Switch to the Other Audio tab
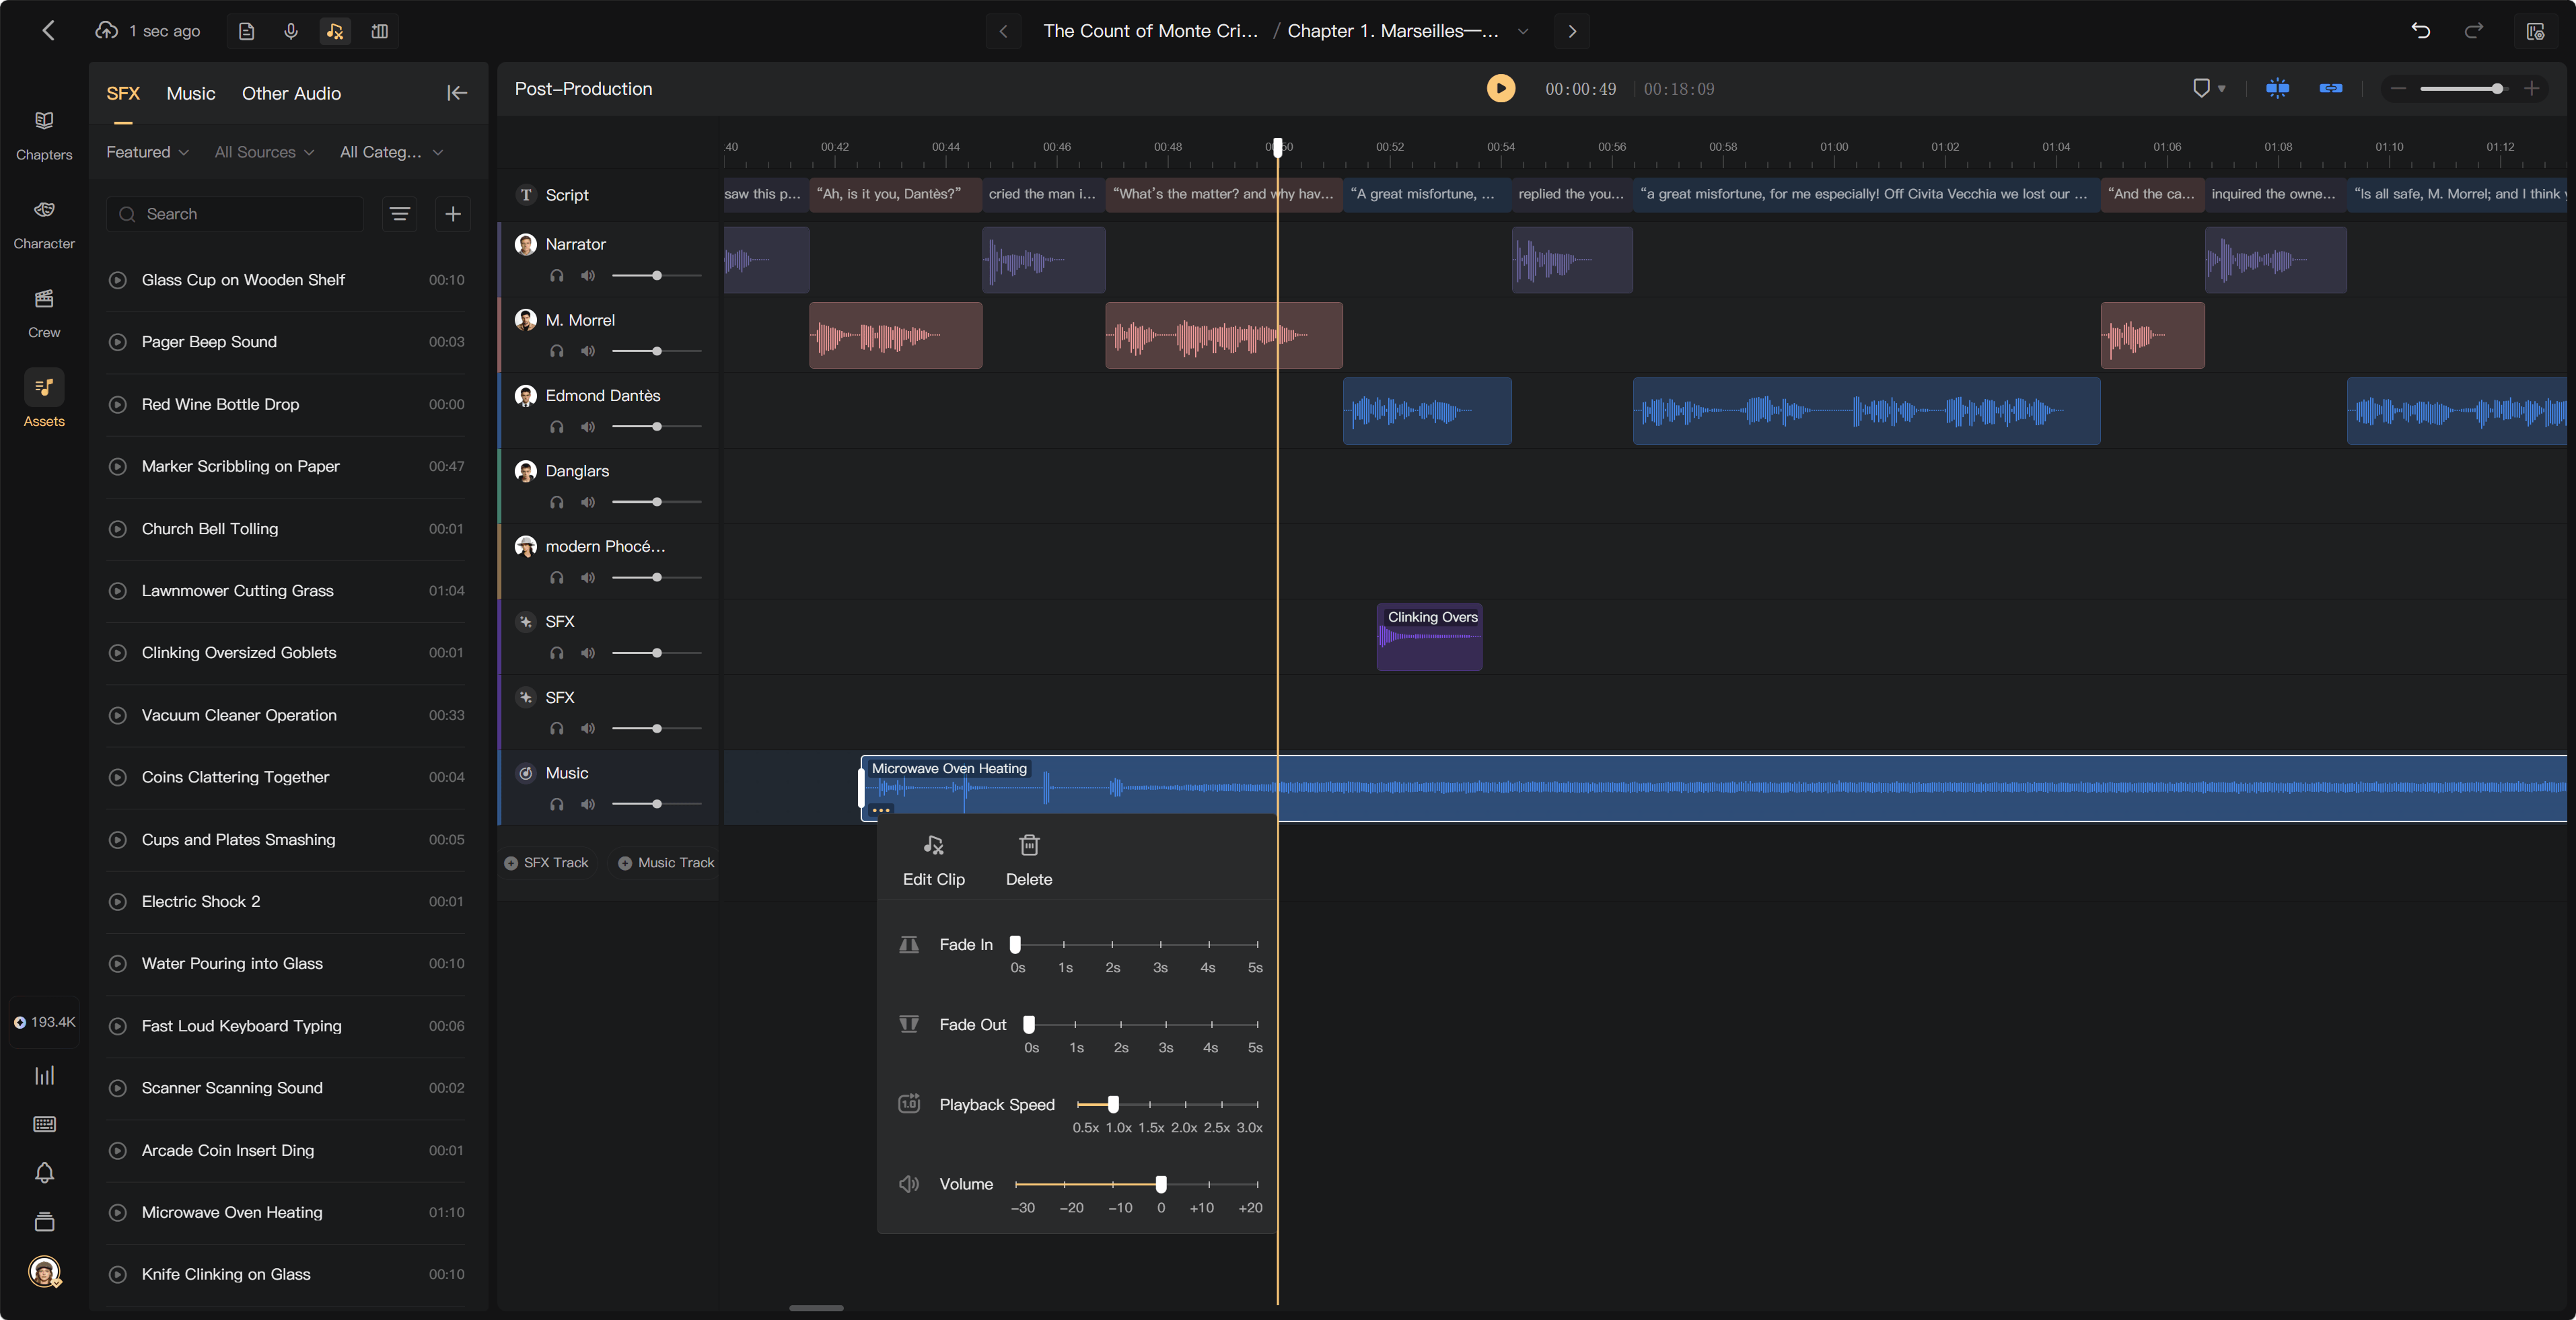2576x1320 pixels. tap(291, 93)
